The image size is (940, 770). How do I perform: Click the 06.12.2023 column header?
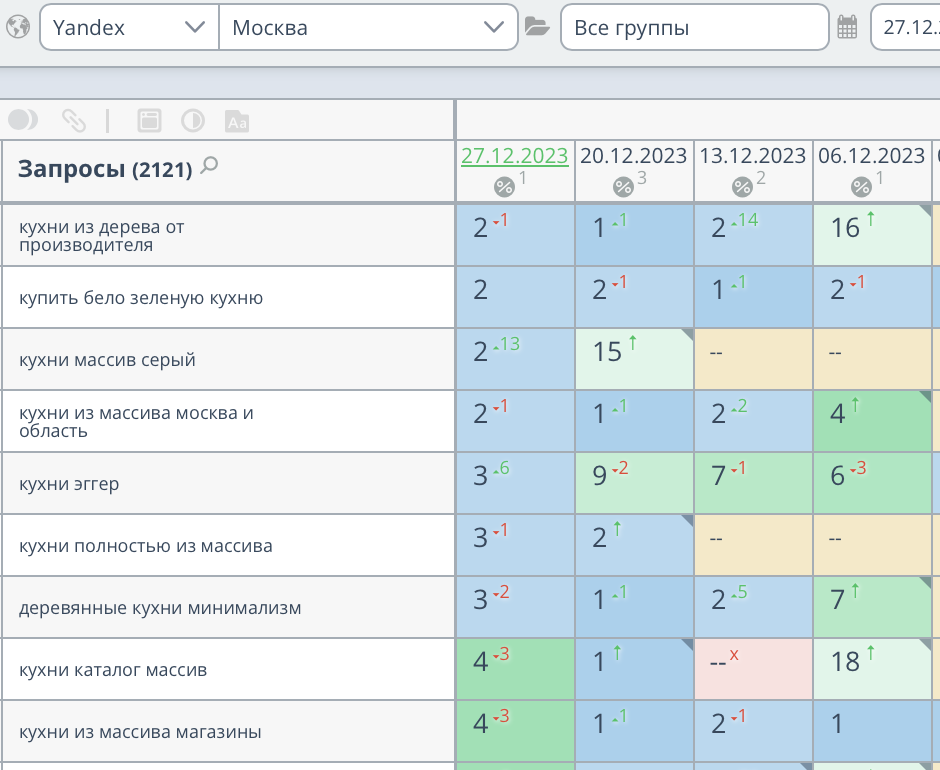coord(870,155)
